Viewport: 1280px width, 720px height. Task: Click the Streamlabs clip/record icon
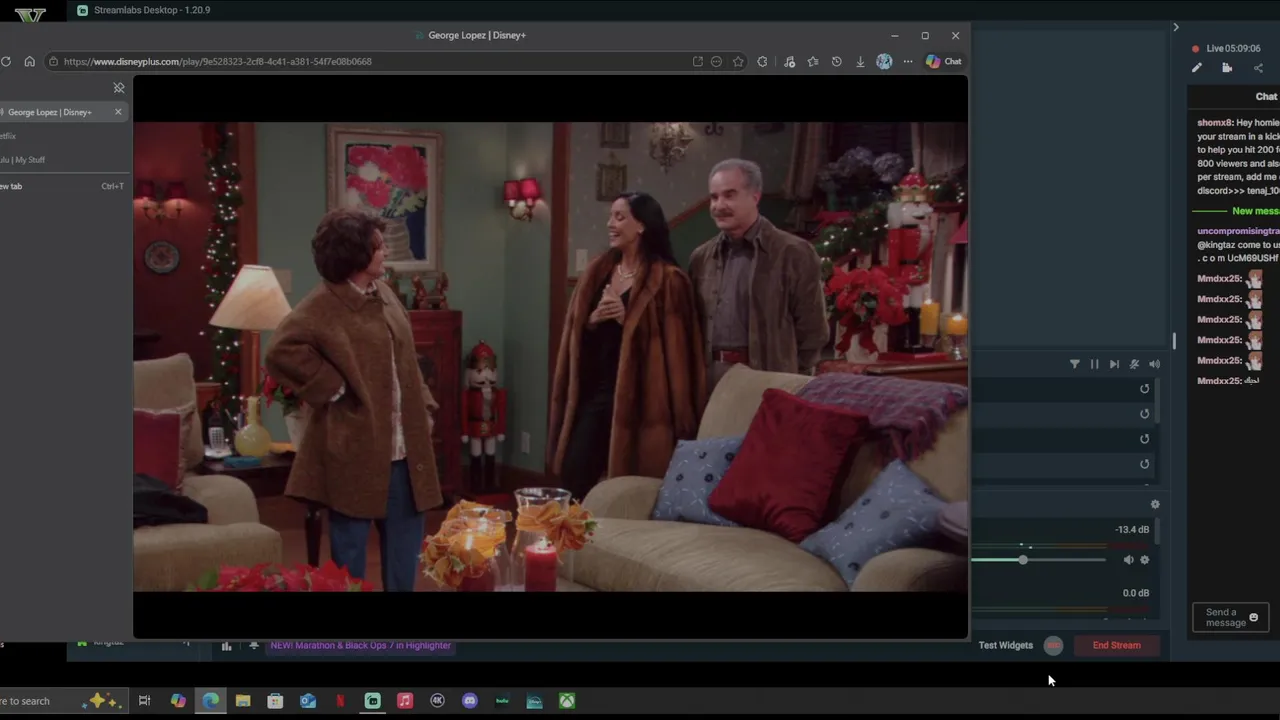click(1227, 68)
